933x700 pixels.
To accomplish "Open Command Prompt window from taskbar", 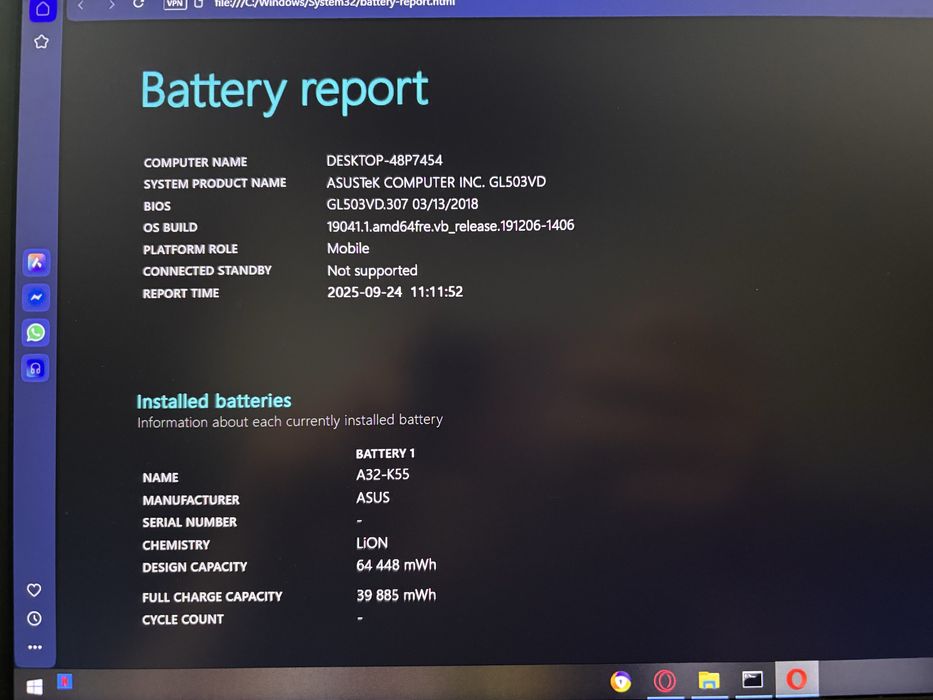I will [752, 679].
